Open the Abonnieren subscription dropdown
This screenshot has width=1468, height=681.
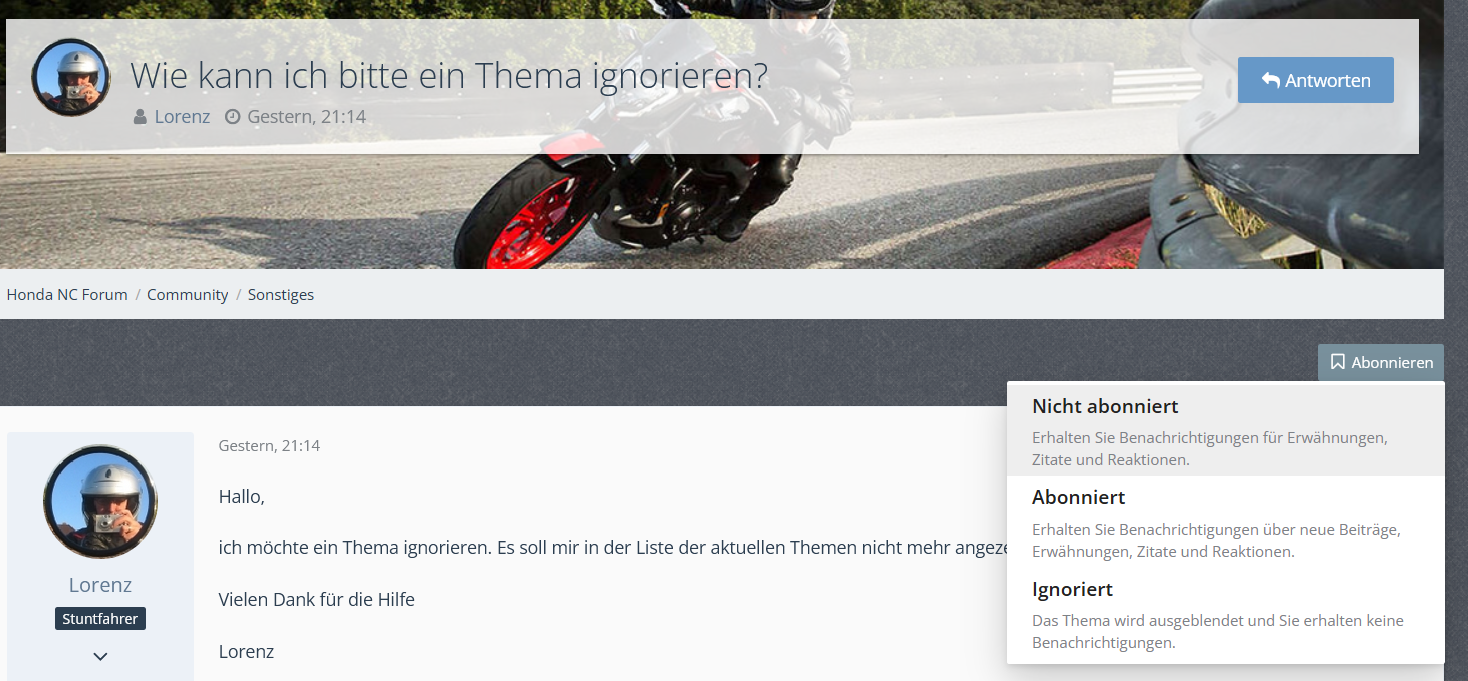point(1380,362)
